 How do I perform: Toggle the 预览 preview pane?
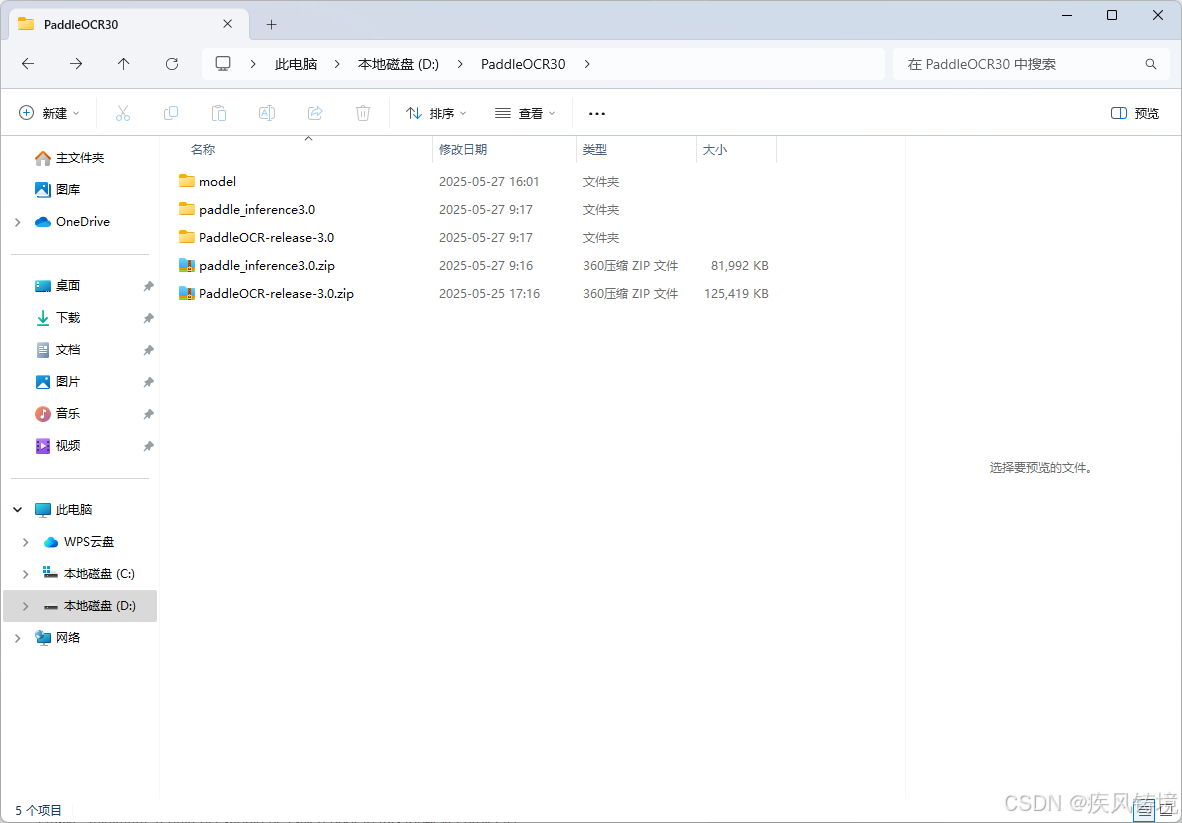[x=1135, y=113]
